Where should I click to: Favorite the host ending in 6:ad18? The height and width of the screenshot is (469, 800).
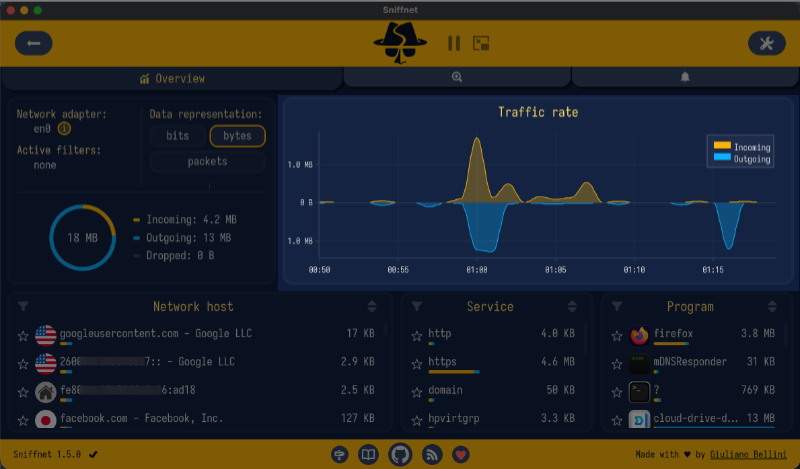pos(23,392)
